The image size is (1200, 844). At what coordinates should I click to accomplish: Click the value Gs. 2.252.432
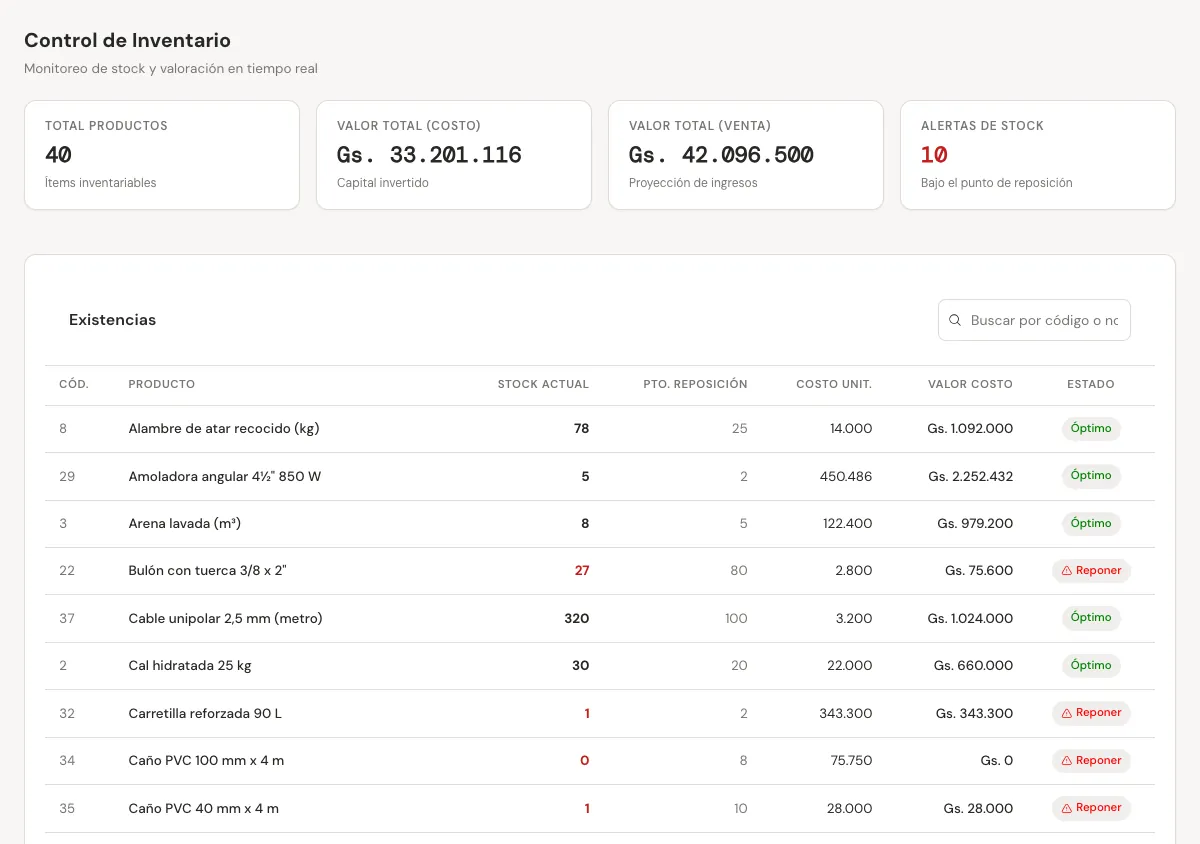(x=970, y=476)
